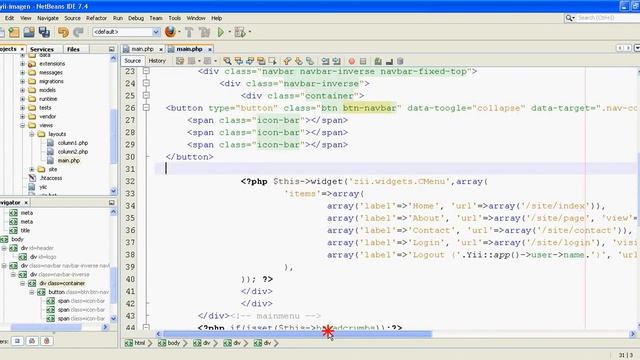The width and height of the screenshot is (640, 360).
Task: Expand the models folder node
Action: (x=22, y=90)
